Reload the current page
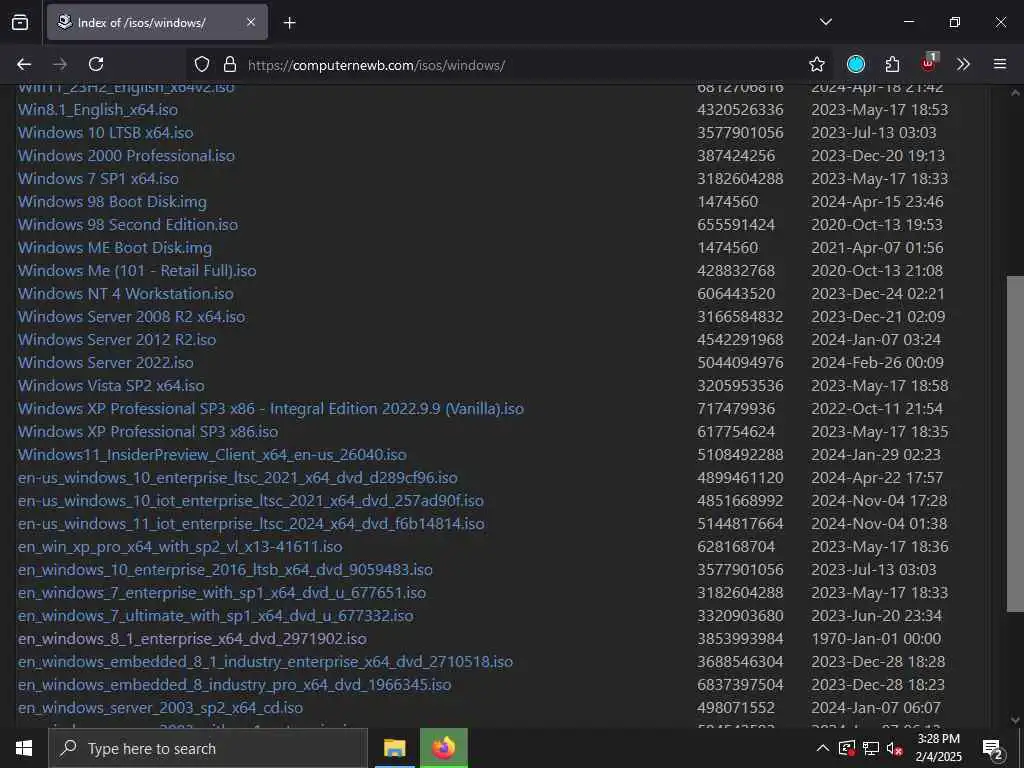Viewport: 1024px width, 768px height. coord(96,64)
